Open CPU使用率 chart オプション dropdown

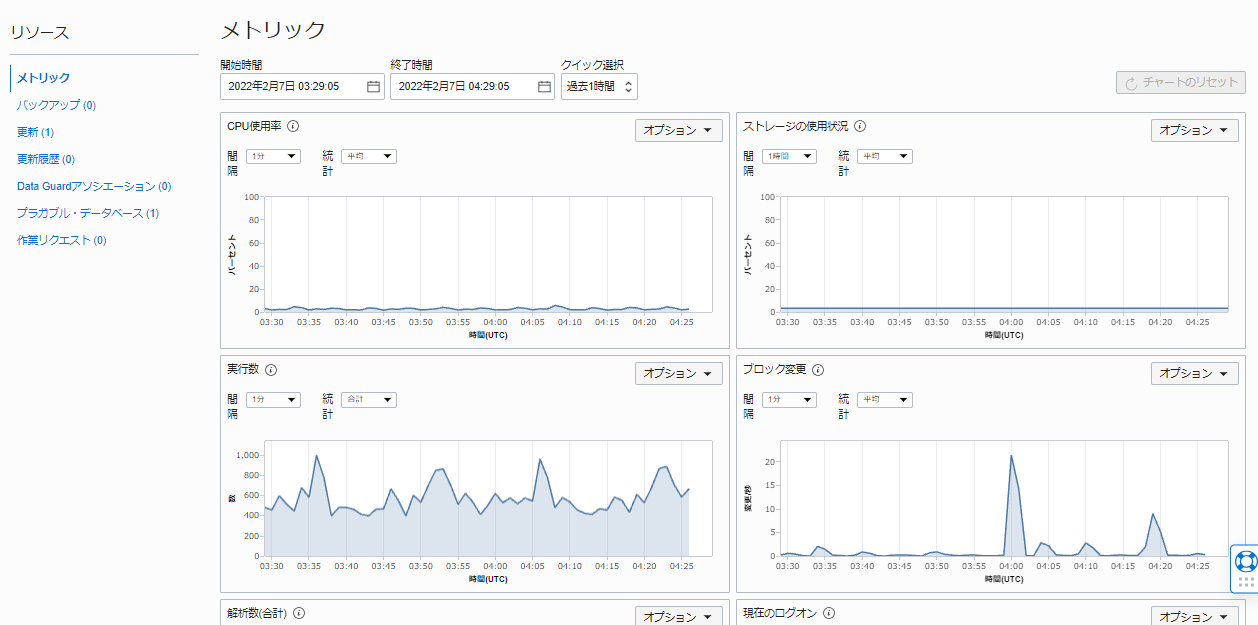point(678,130)
